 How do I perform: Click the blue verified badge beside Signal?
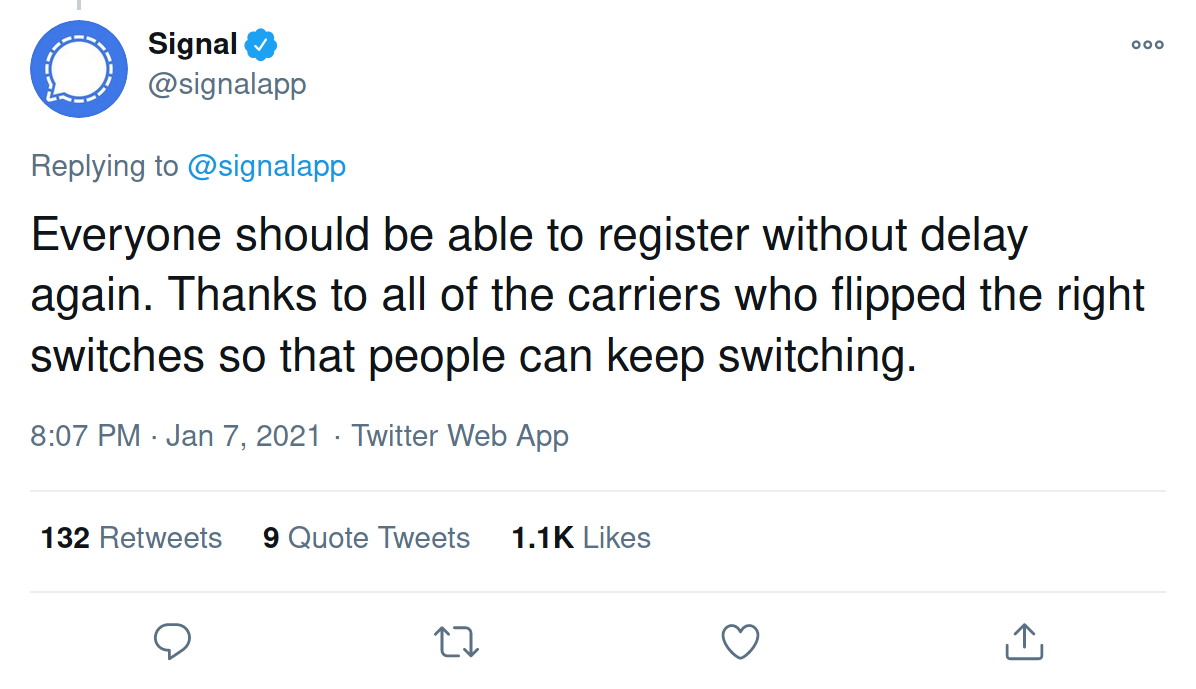[x=262, y=44]
